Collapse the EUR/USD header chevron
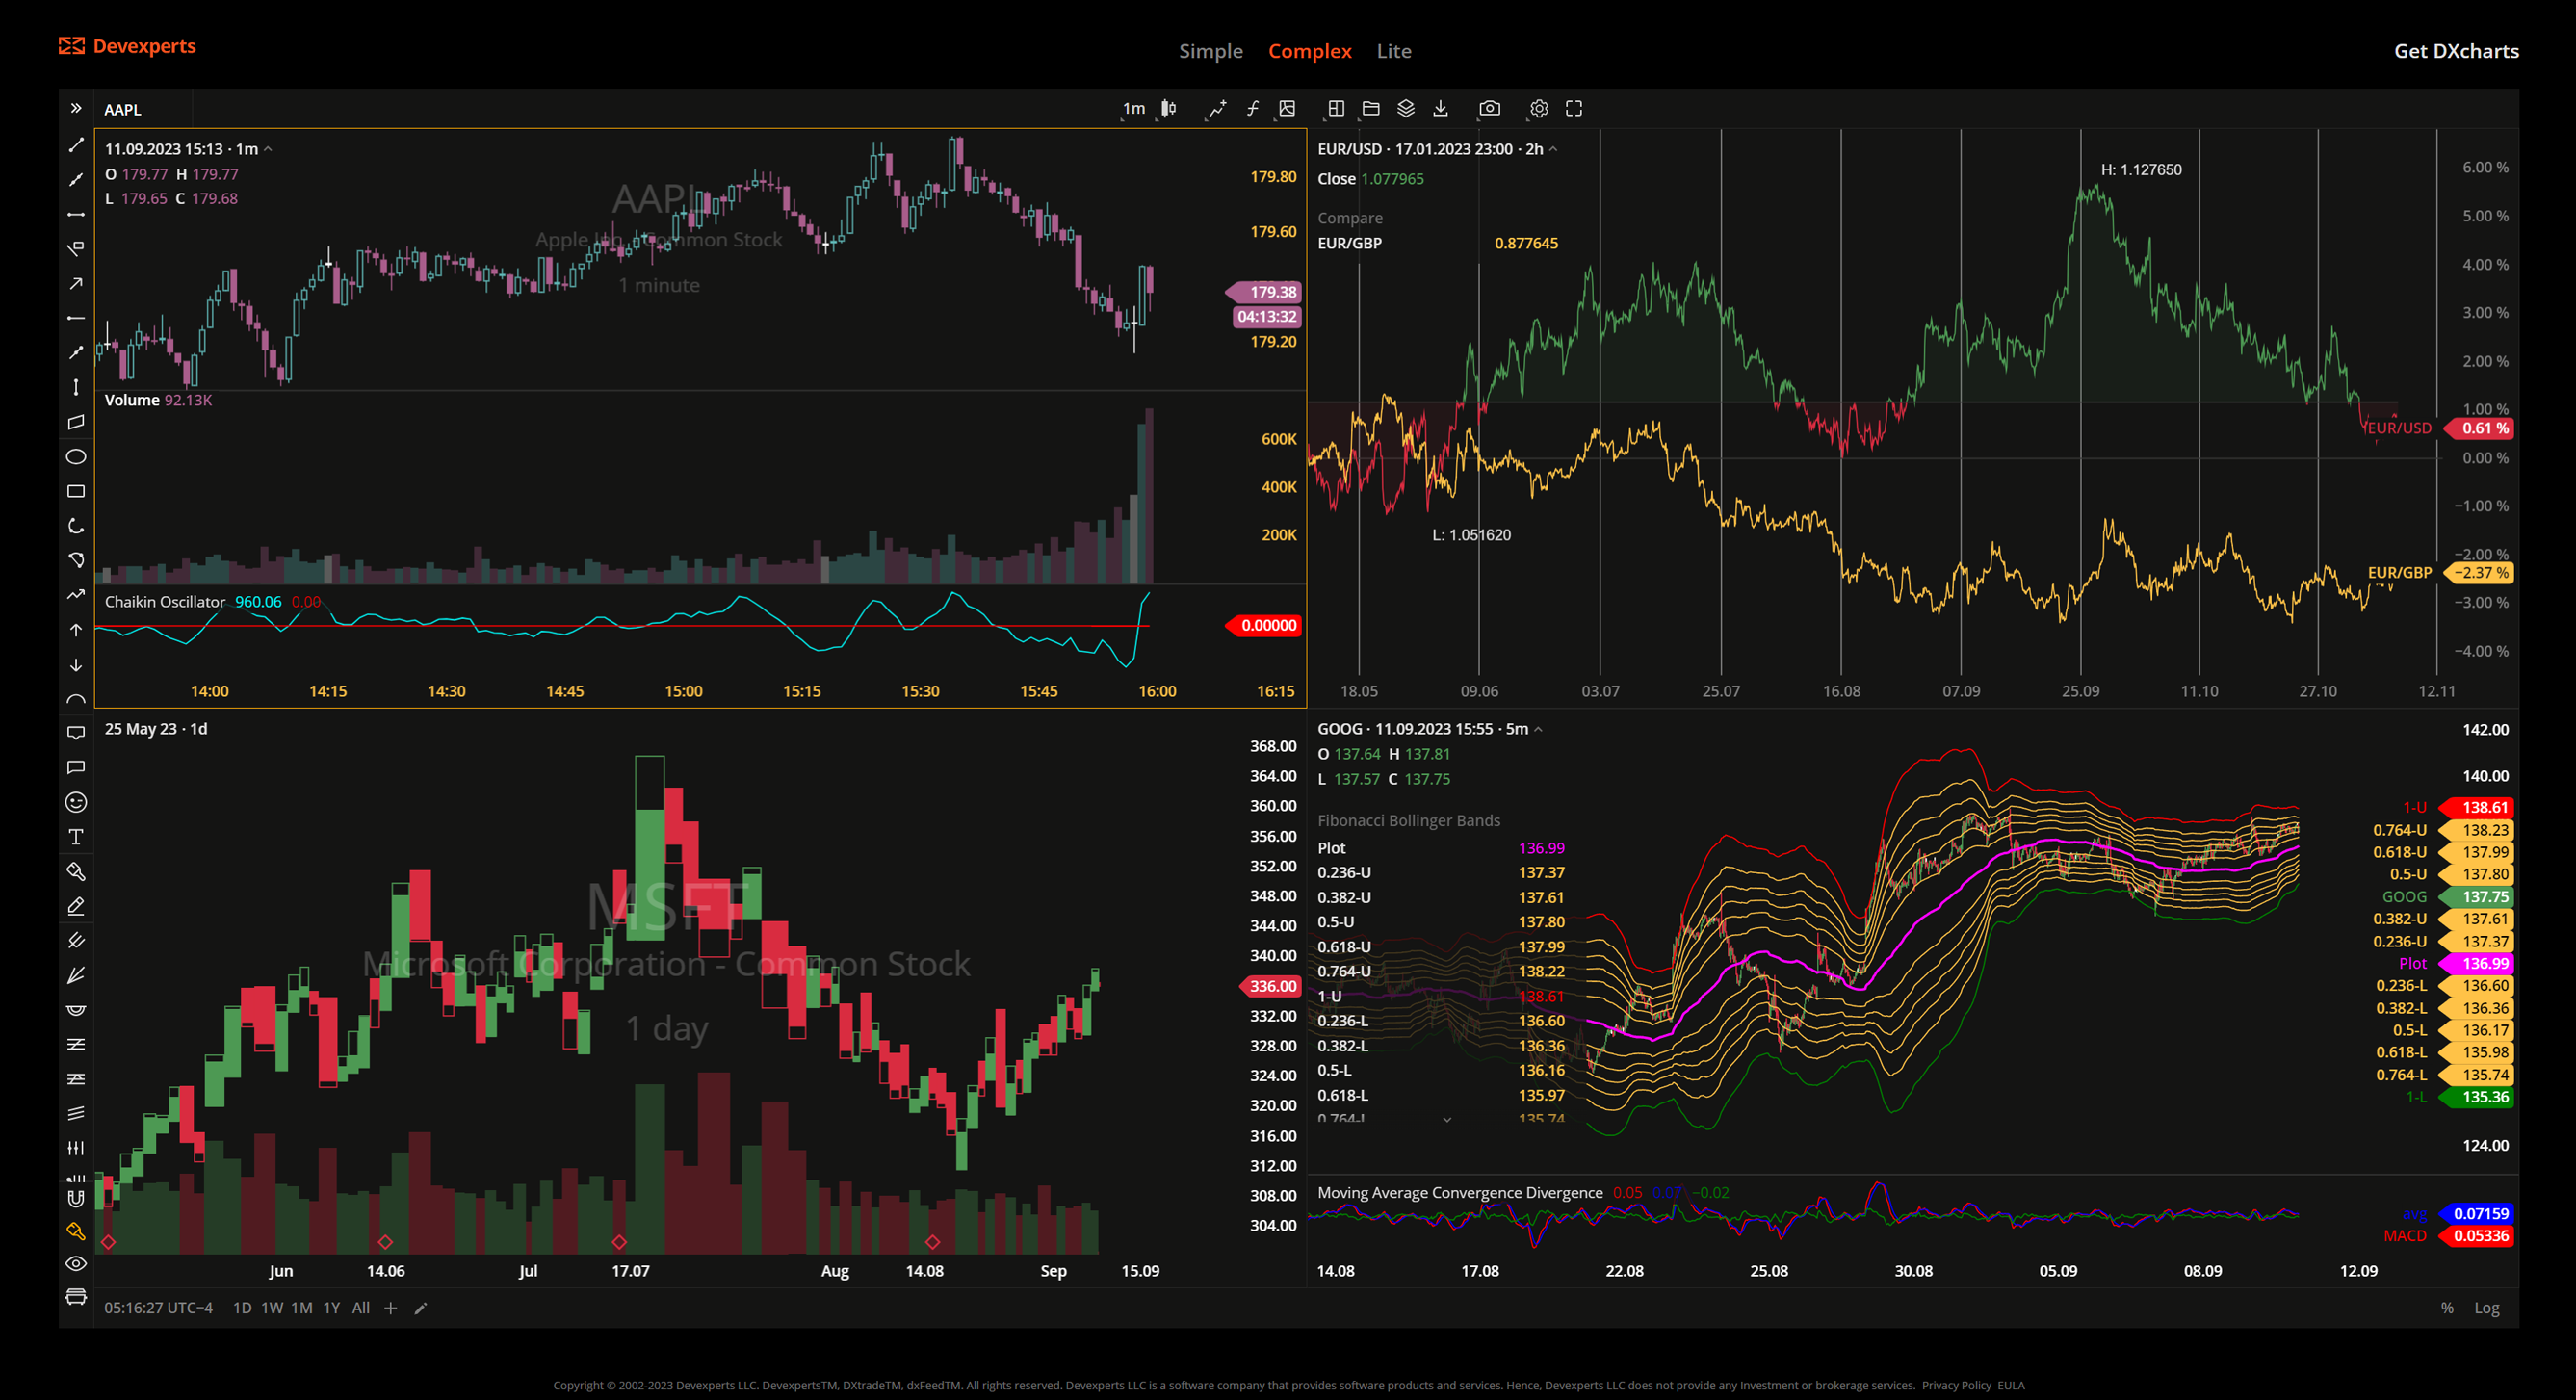The width and height of the screenshot is (2576, 1400). coord(1554,147)
